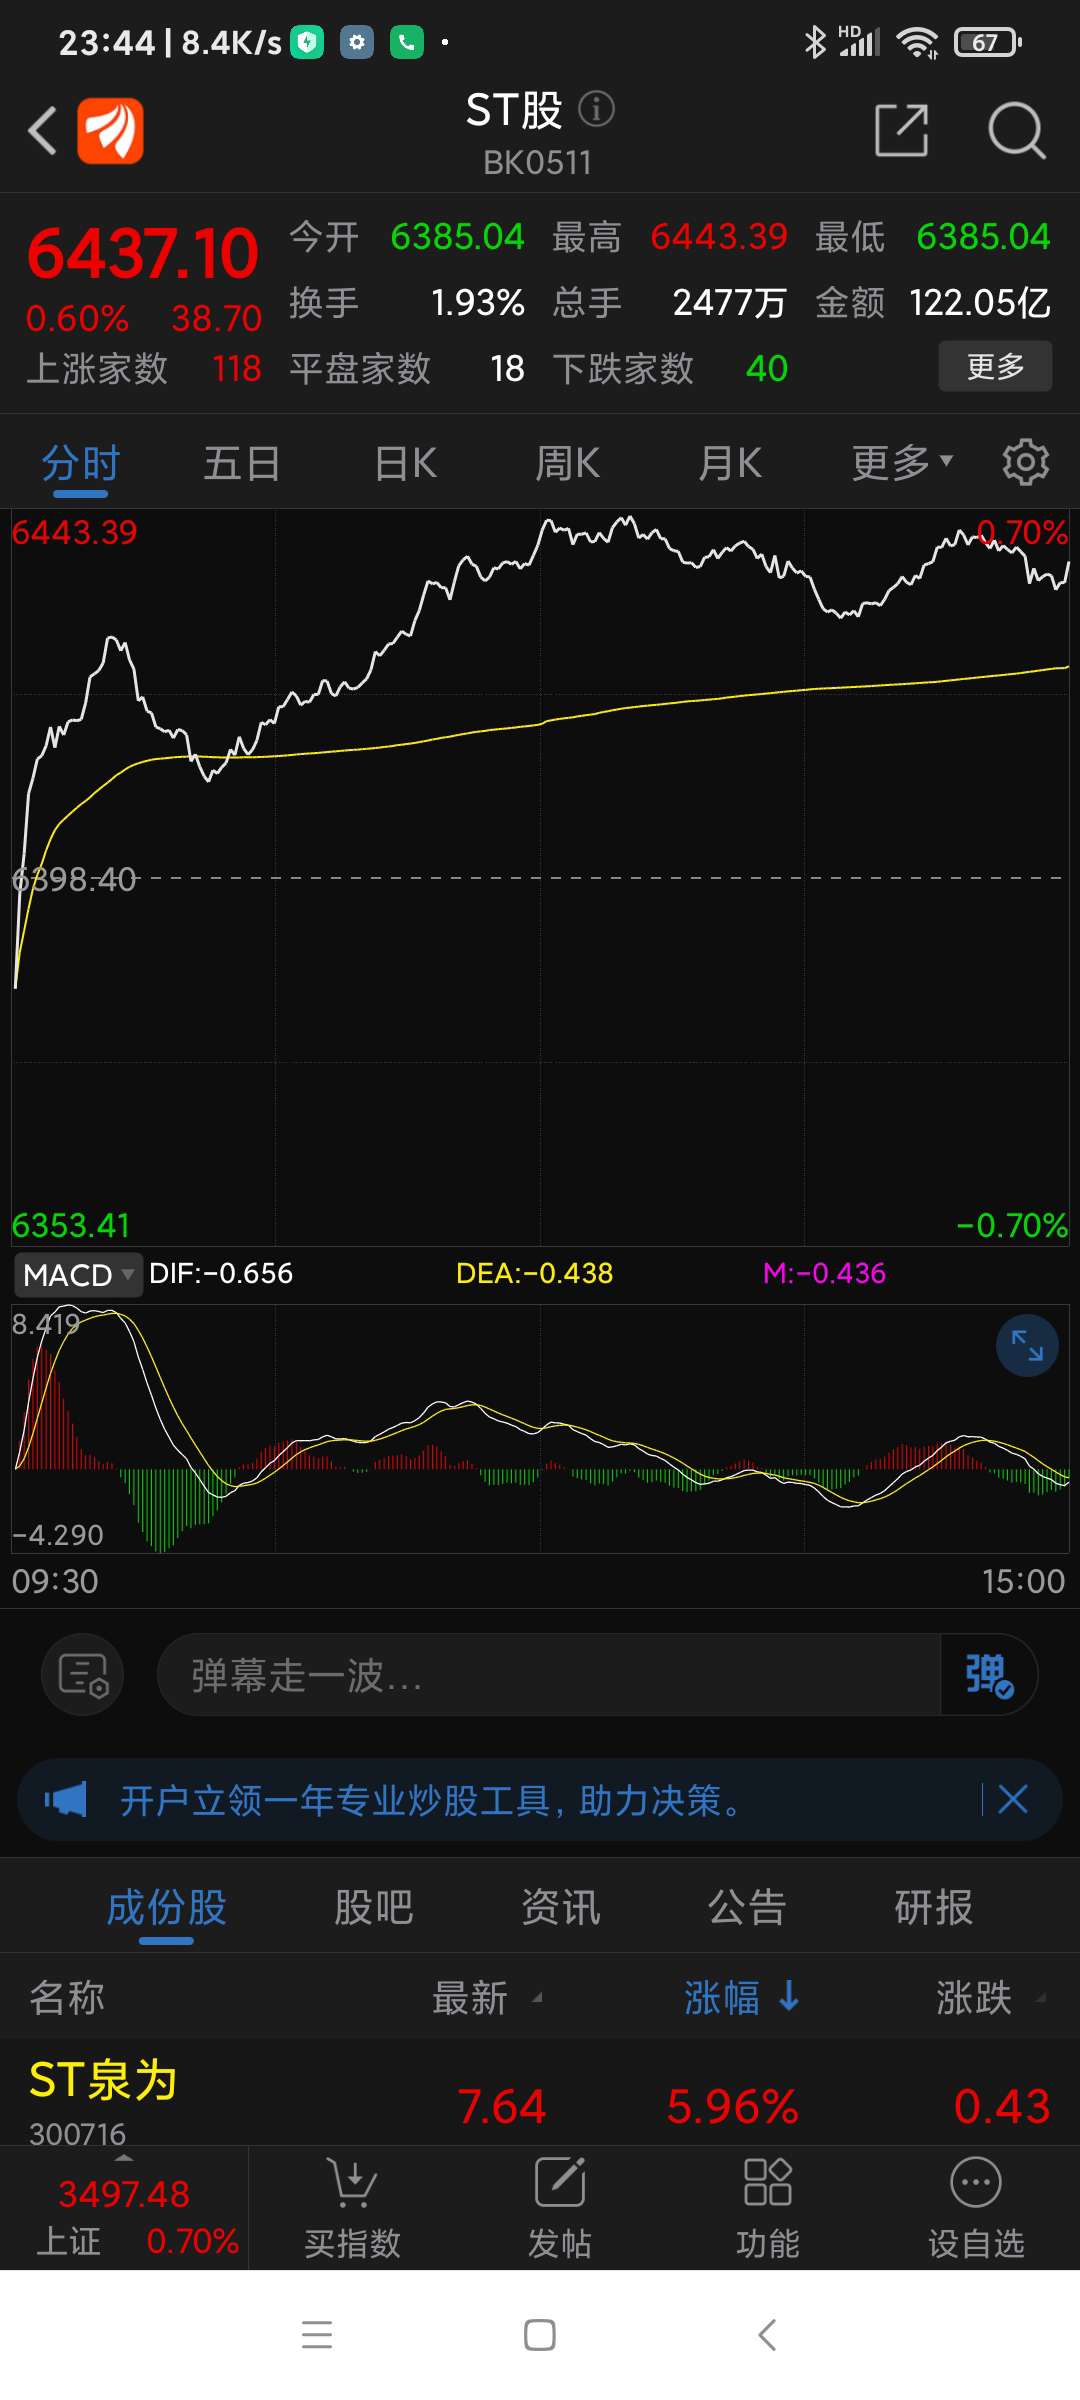
Task: Sort by 最新 column header
Action: [487, 1998]
